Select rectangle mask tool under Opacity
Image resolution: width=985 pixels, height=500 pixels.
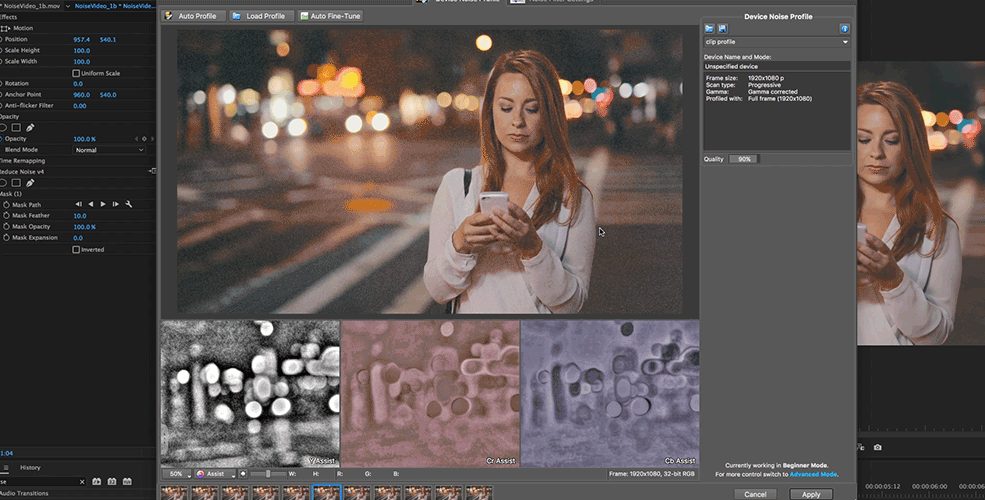pyautogui.click(x=16, y=128)
